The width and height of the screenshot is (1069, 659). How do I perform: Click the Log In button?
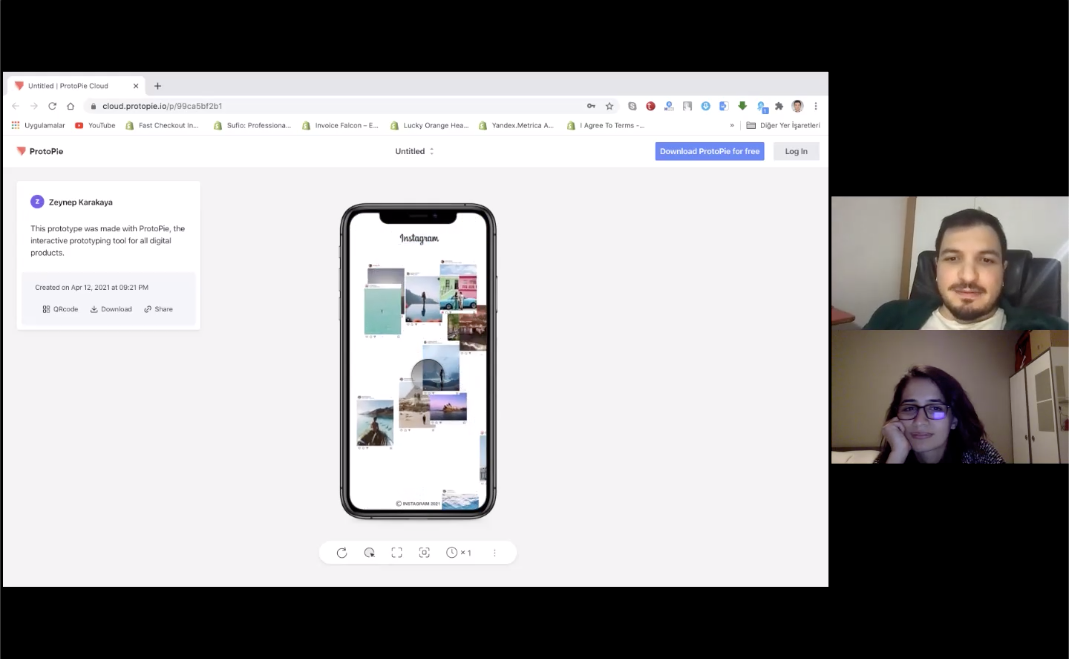(796, 151)
